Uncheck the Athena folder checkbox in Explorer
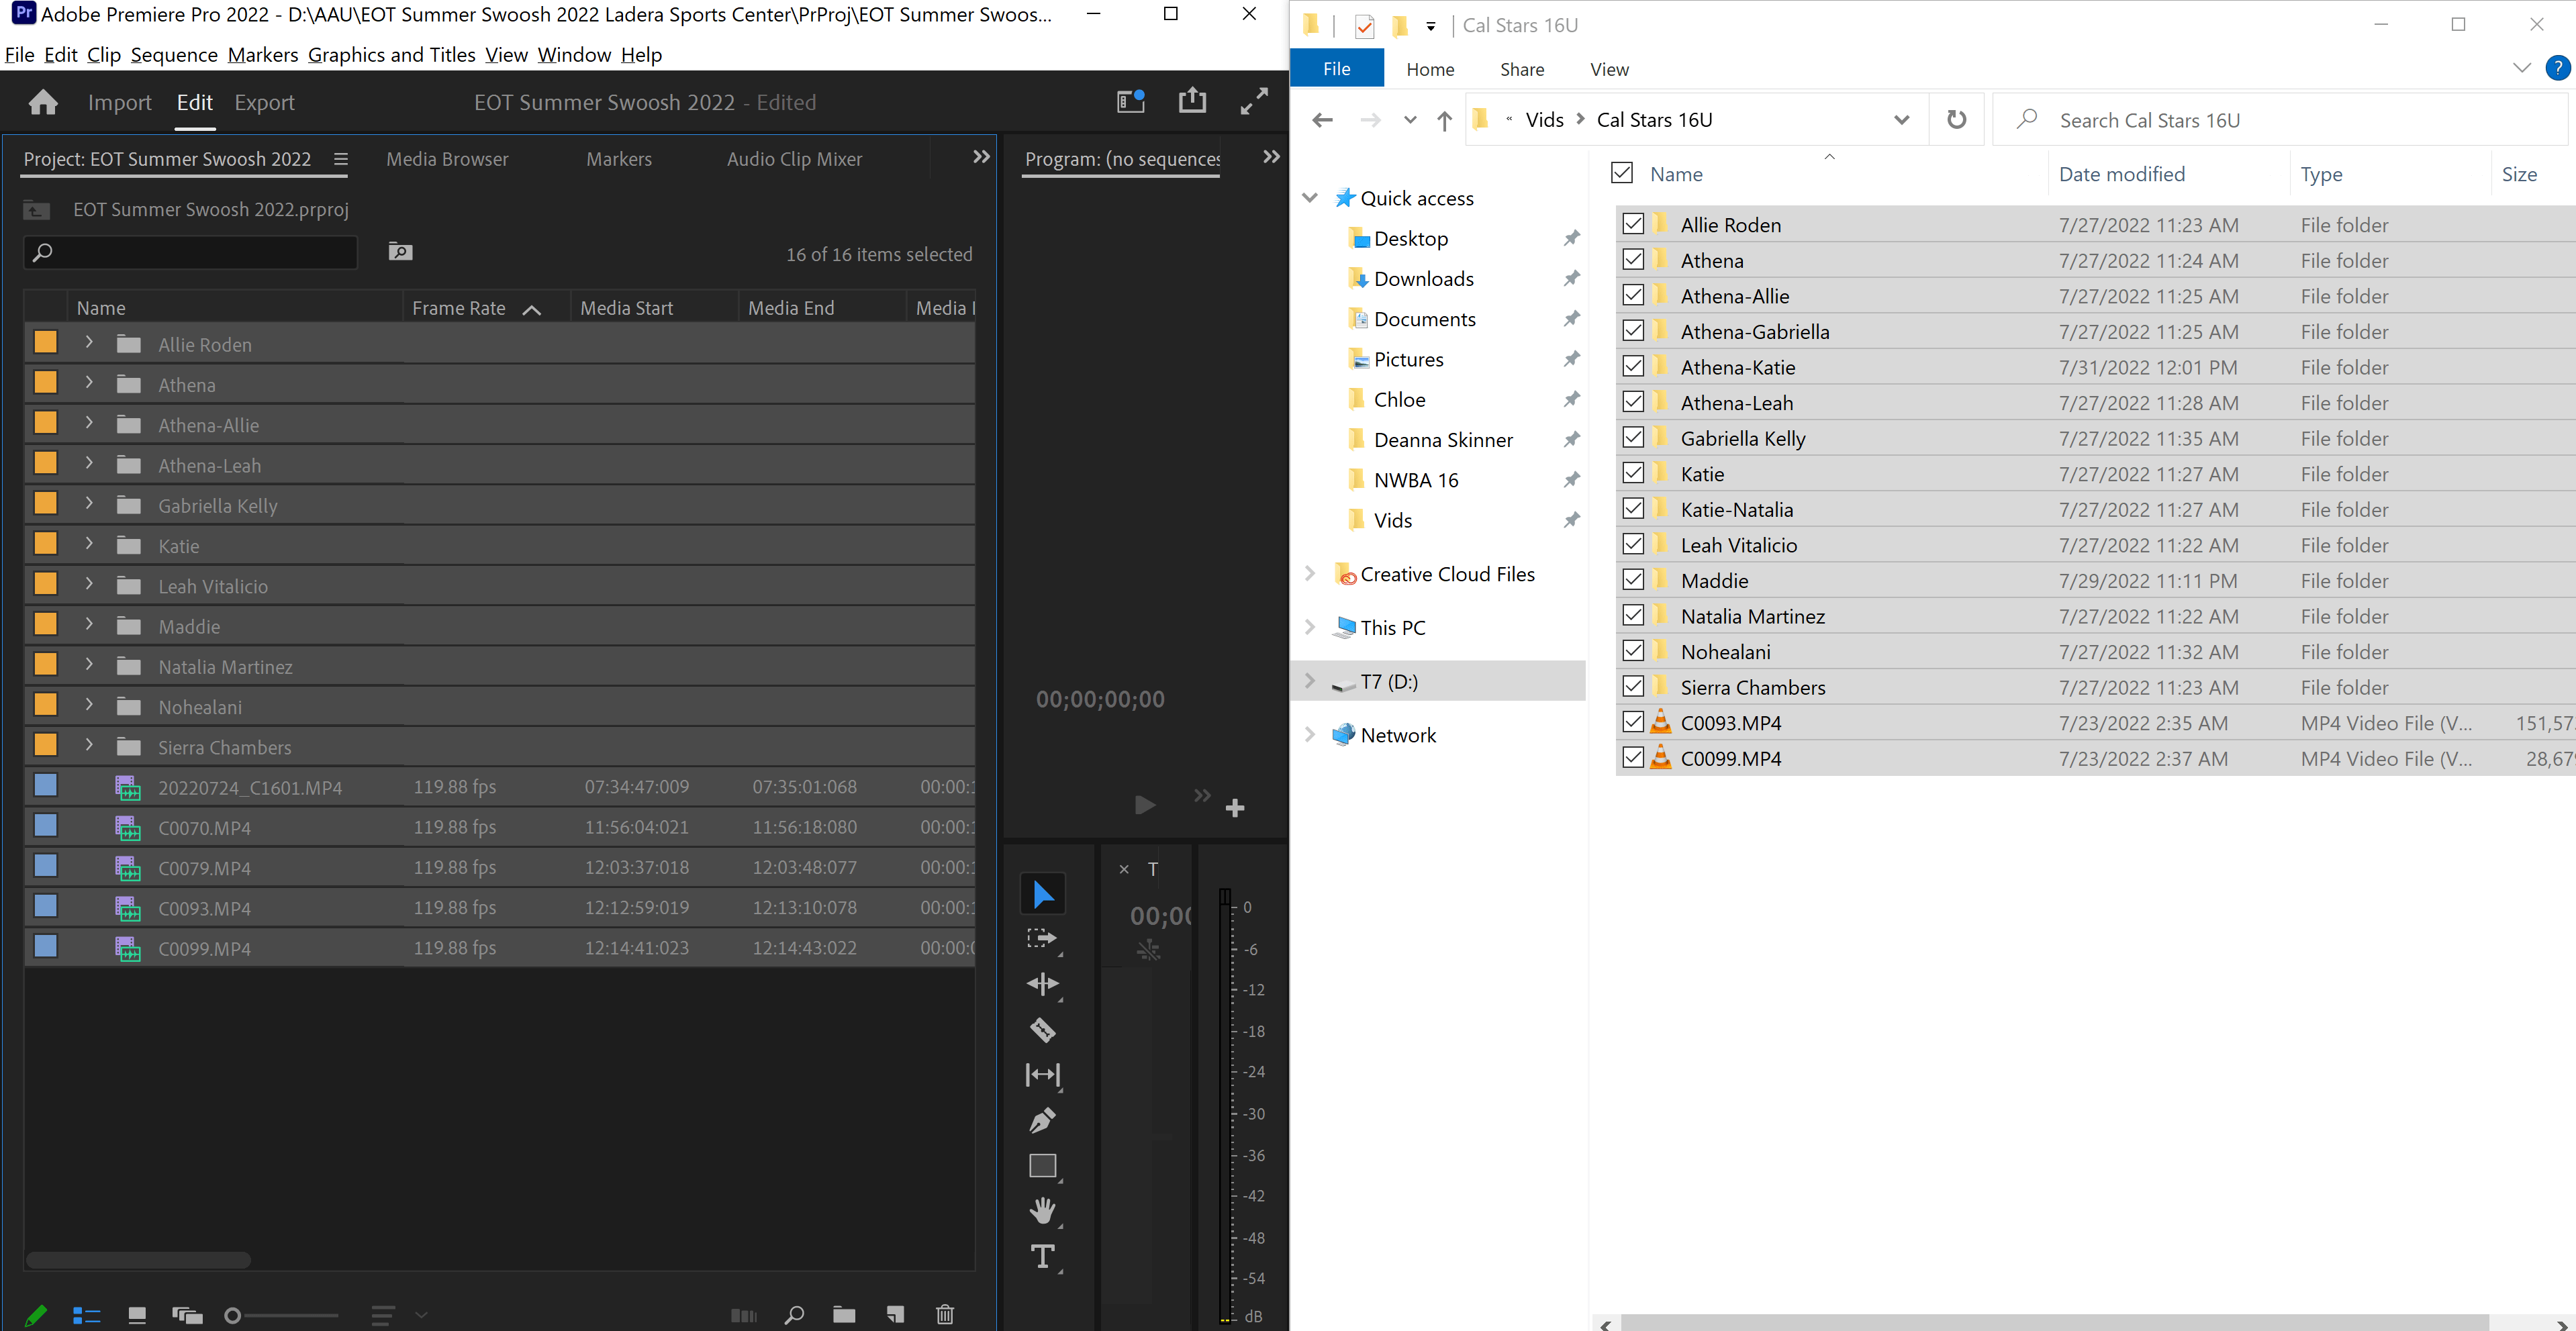The image size is (2576, 1331). pyautogui.click(x=1634, y=259)
